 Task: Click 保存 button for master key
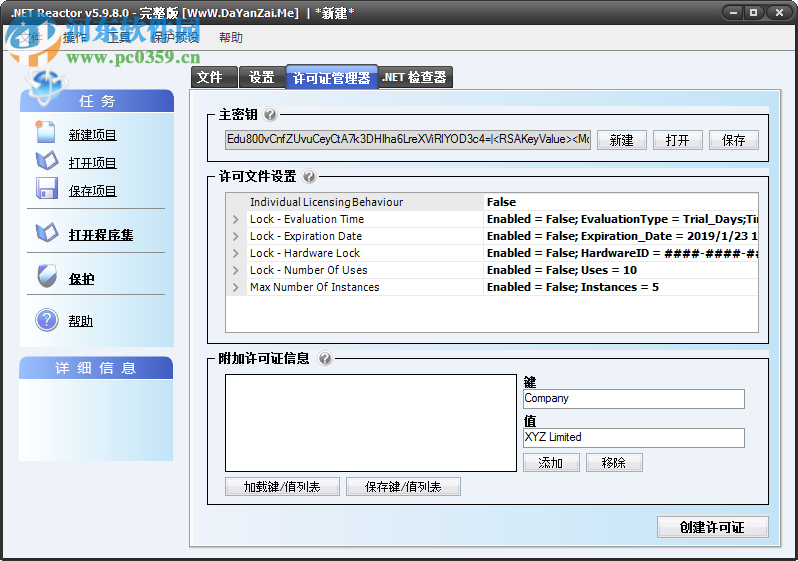pyautogui.click(x=734, y=140)
